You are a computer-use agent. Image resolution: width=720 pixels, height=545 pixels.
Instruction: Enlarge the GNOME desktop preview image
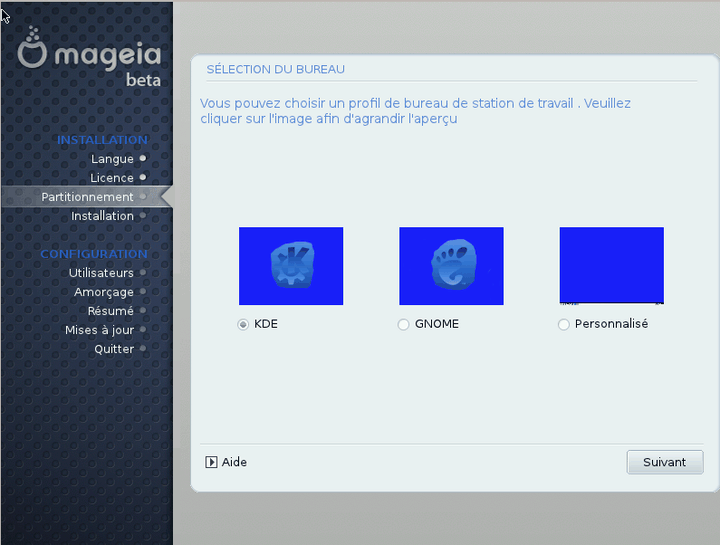click(451, 266)
